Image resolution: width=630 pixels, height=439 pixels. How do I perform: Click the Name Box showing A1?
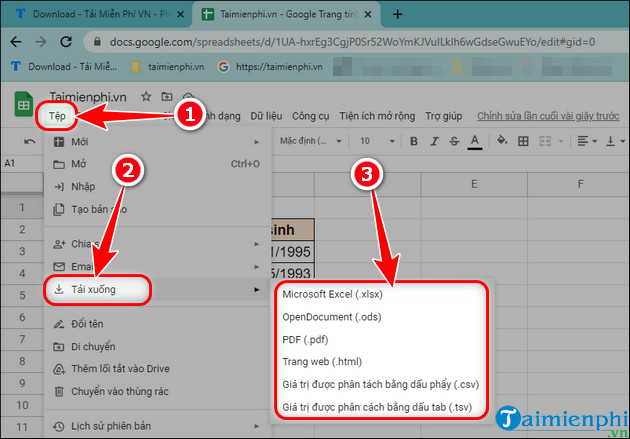[22, 163]
